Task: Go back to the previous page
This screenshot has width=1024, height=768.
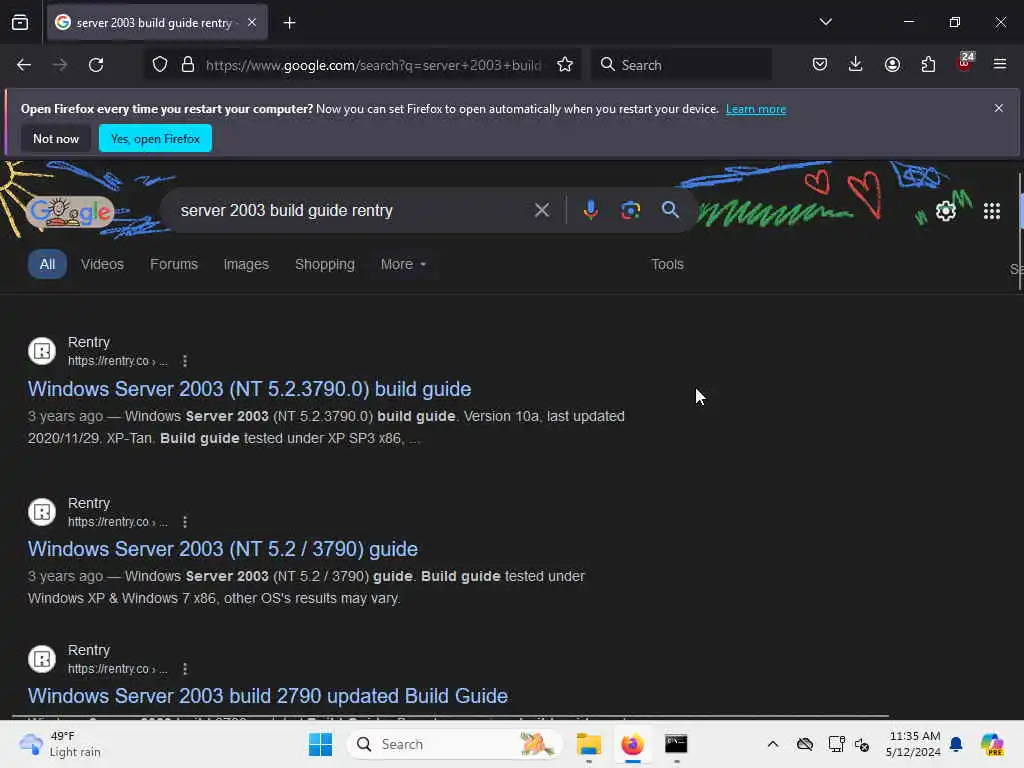Action: [x=24, y=65]
